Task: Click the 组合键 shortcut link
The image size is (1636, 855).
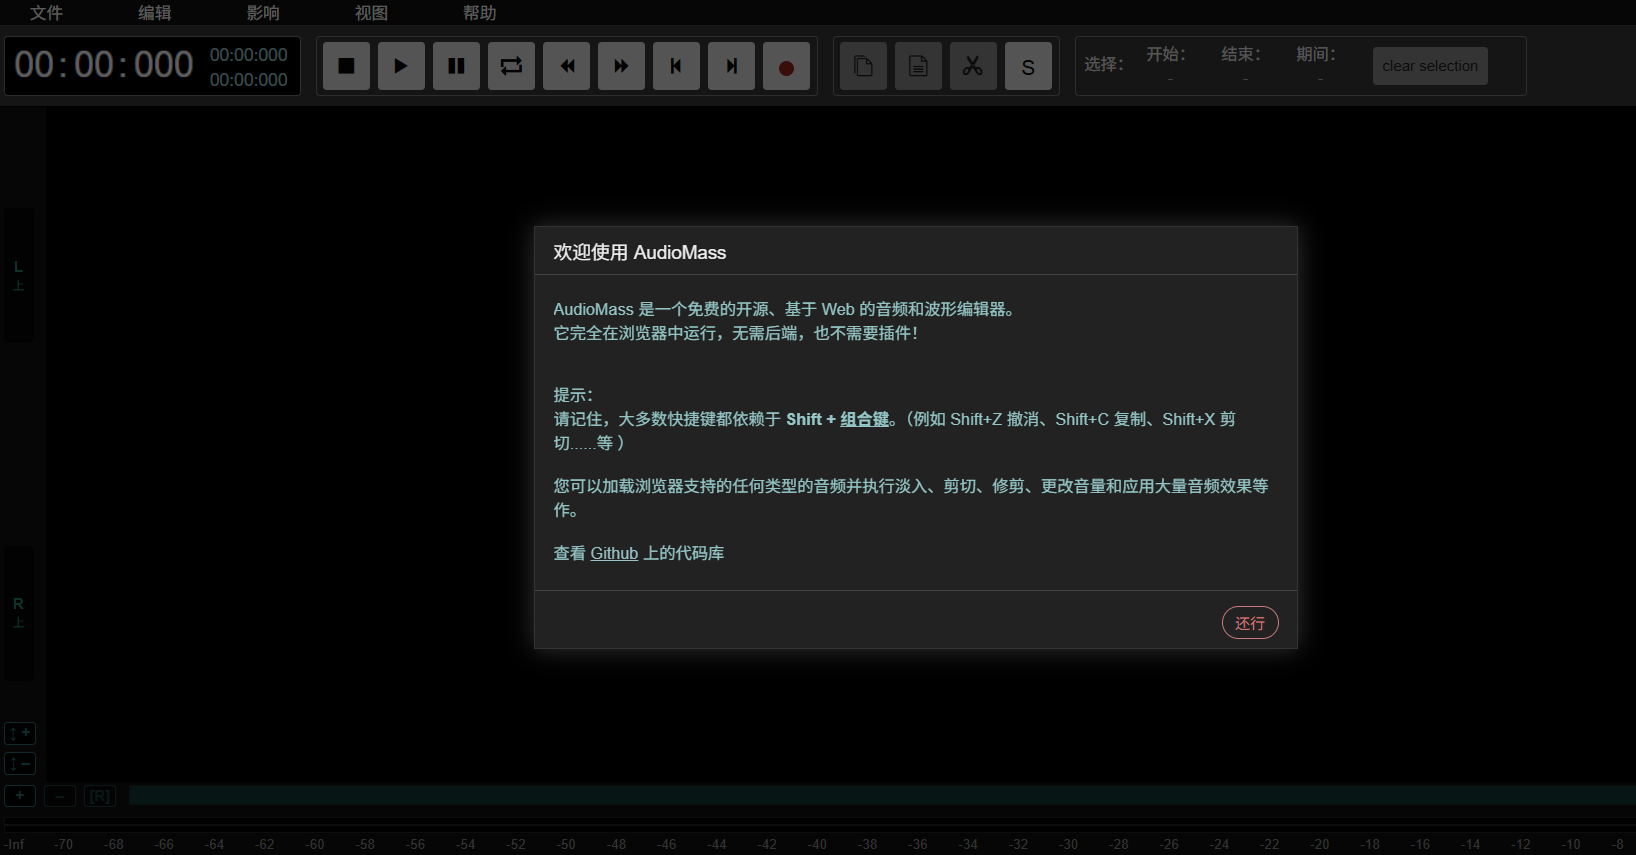Action: pos(864,419)
